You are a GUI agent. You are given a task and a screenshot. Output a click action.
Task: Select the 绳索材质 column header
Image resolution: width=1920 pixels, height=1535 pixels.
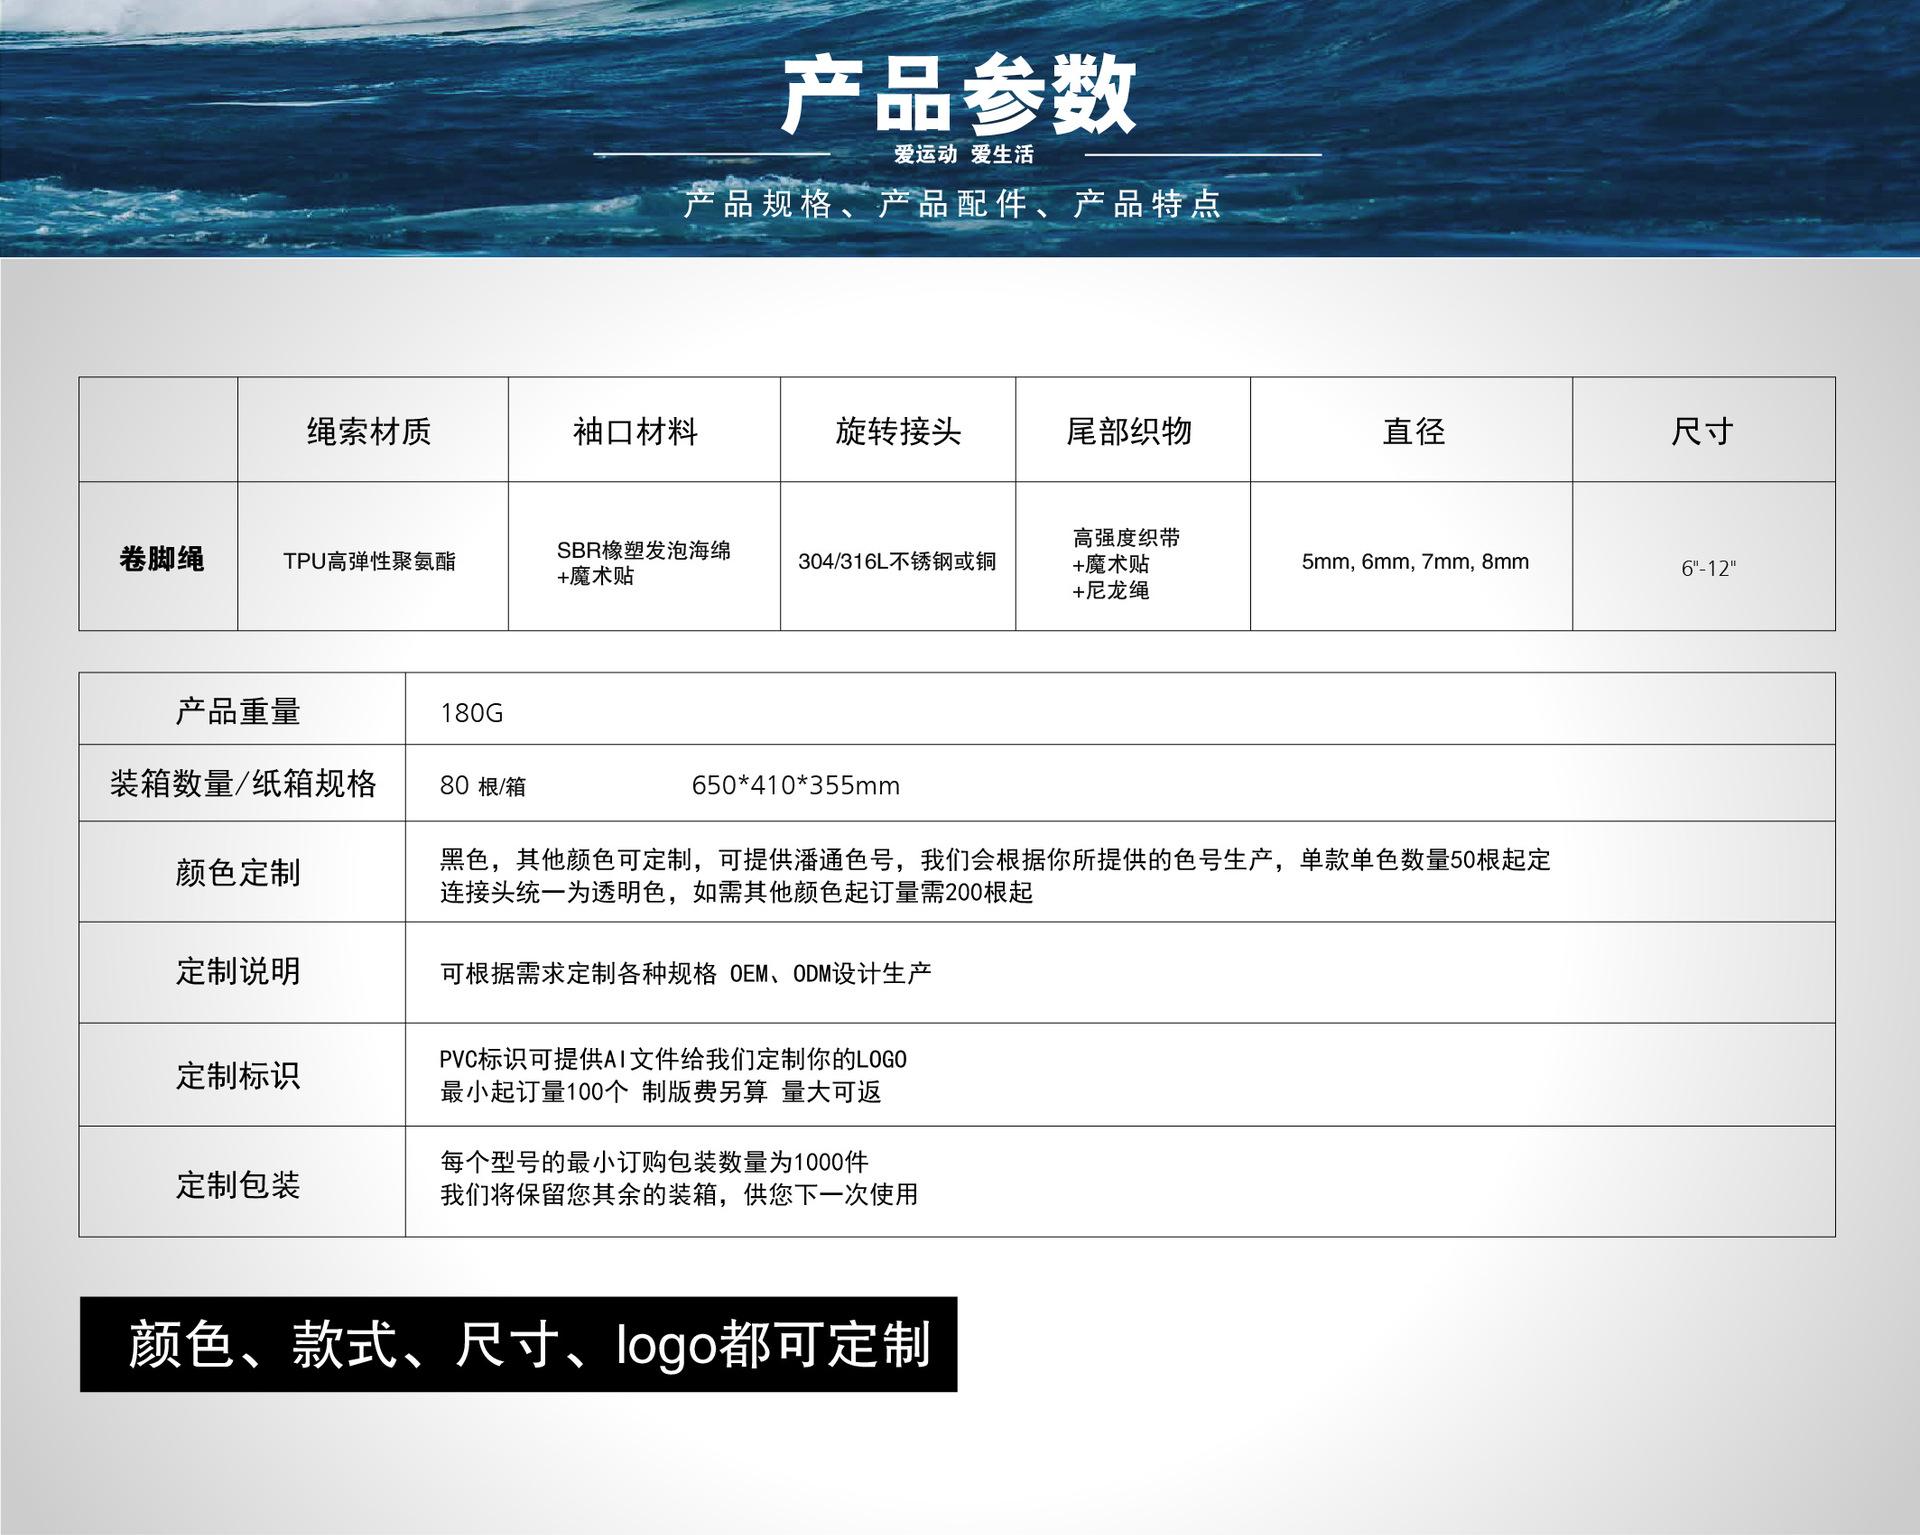point(369,432)
